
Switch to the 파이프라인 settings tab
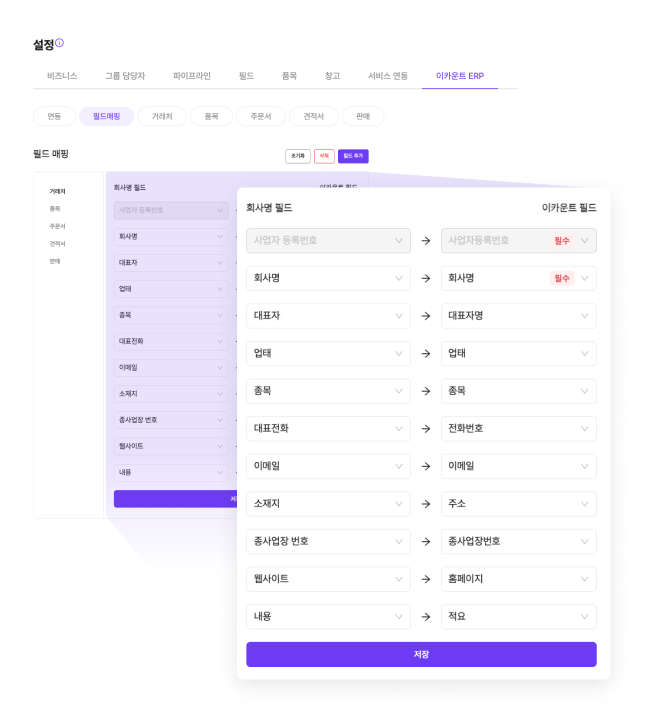tap(192, 76)
